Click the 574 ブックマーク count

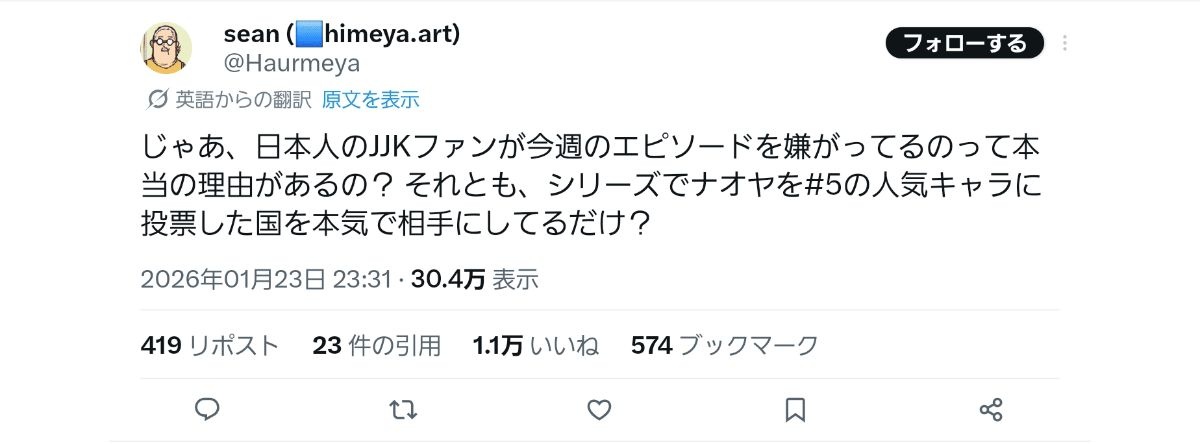tap(724, 346)
